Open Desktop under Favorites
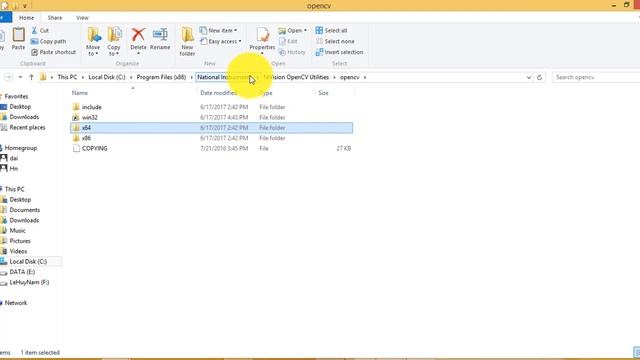Screen dimensions: 640x360 [x=20, y=107]
